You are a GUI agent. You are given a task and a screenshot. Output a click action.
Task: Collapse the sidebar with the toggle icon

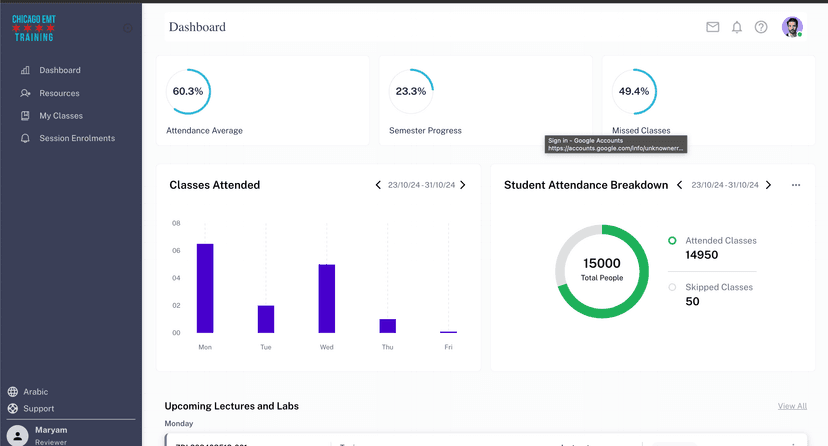click(127, 28)
